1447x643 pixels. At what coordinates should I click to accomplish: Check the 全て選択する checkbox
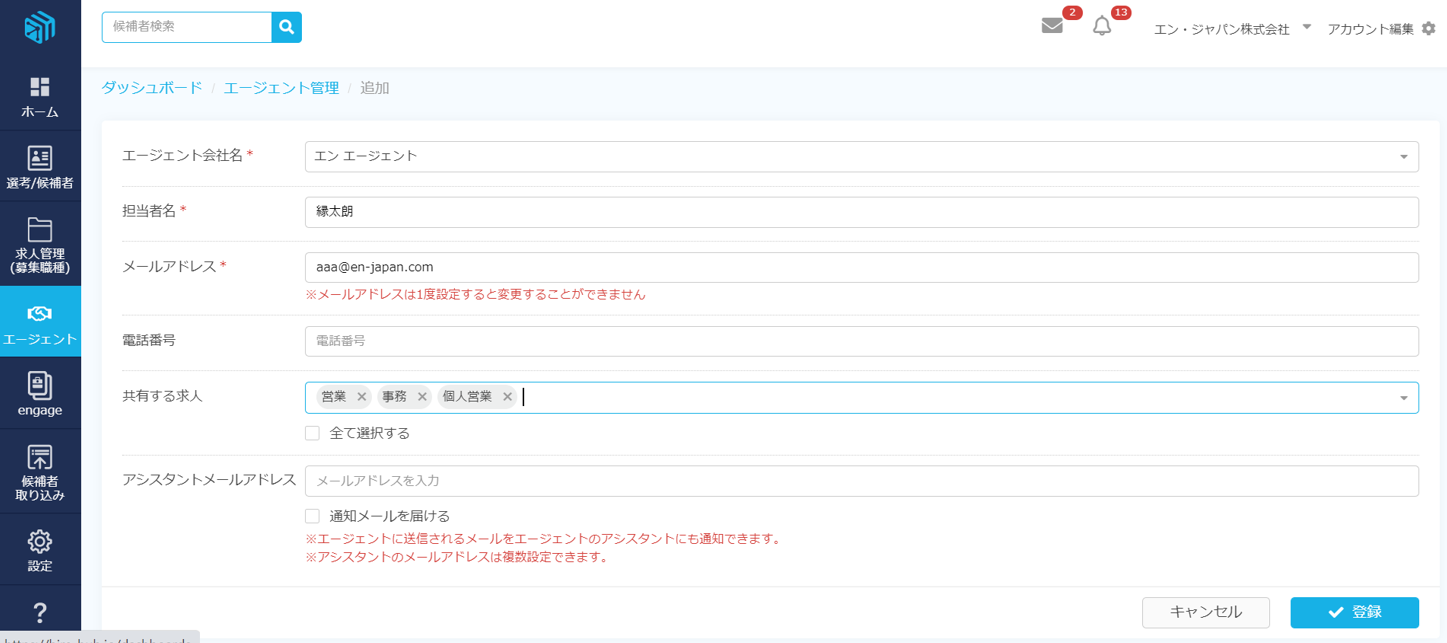[313, 433]
